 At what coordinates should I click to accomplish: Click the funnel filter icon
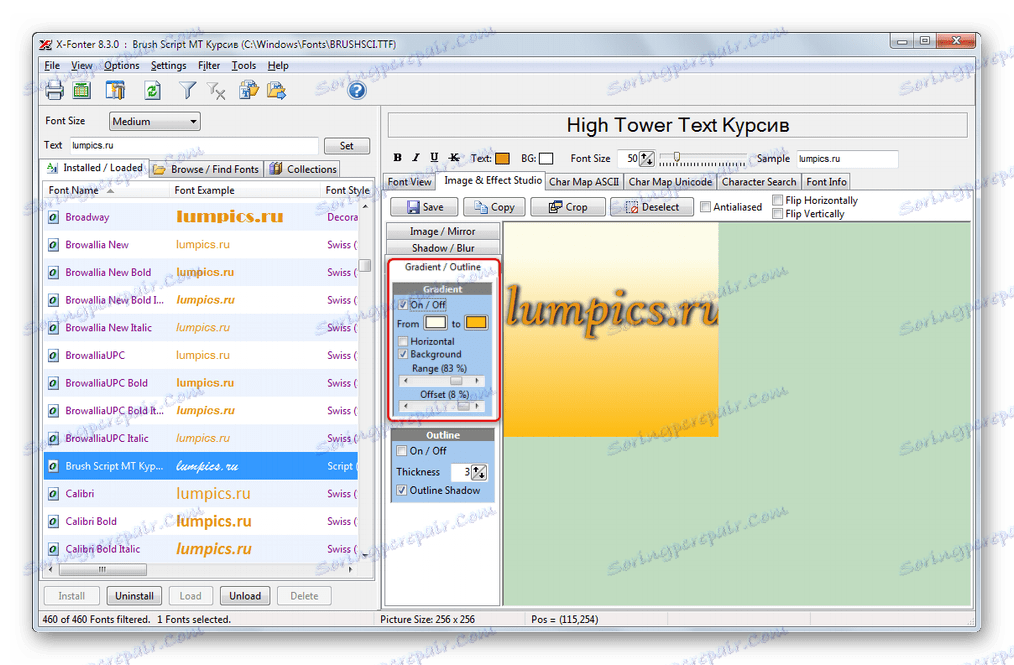188,91
